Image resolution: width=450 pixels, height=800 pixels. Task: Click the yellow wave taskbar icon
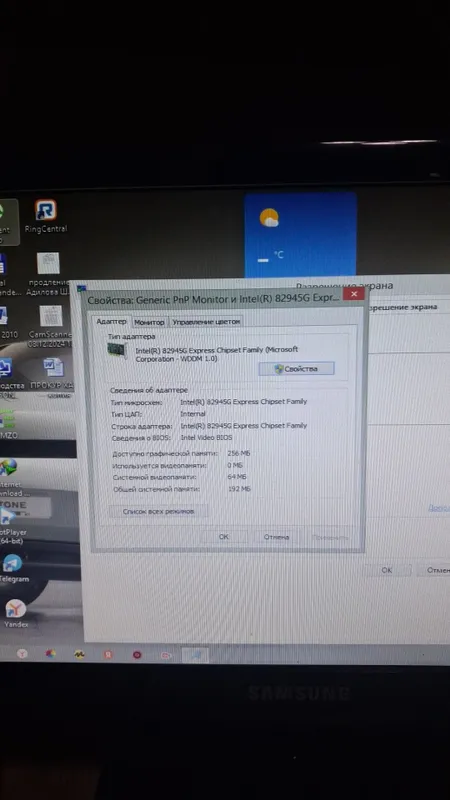tap(79, 654)
